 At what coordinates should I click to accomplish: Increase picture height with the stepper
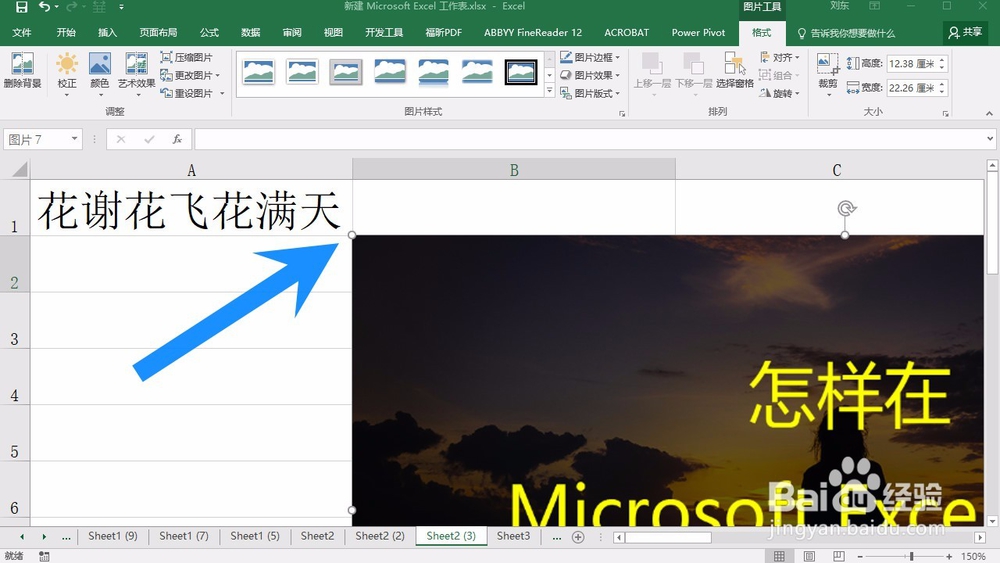(942, 60)
